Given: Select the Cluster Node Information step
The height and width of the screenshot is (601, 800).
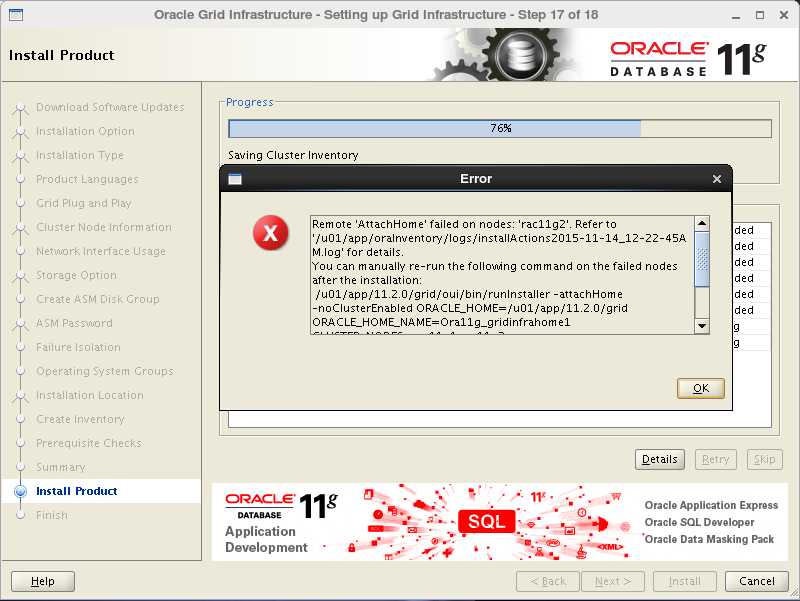Looking at the screenshot, I should click(104, 227).
